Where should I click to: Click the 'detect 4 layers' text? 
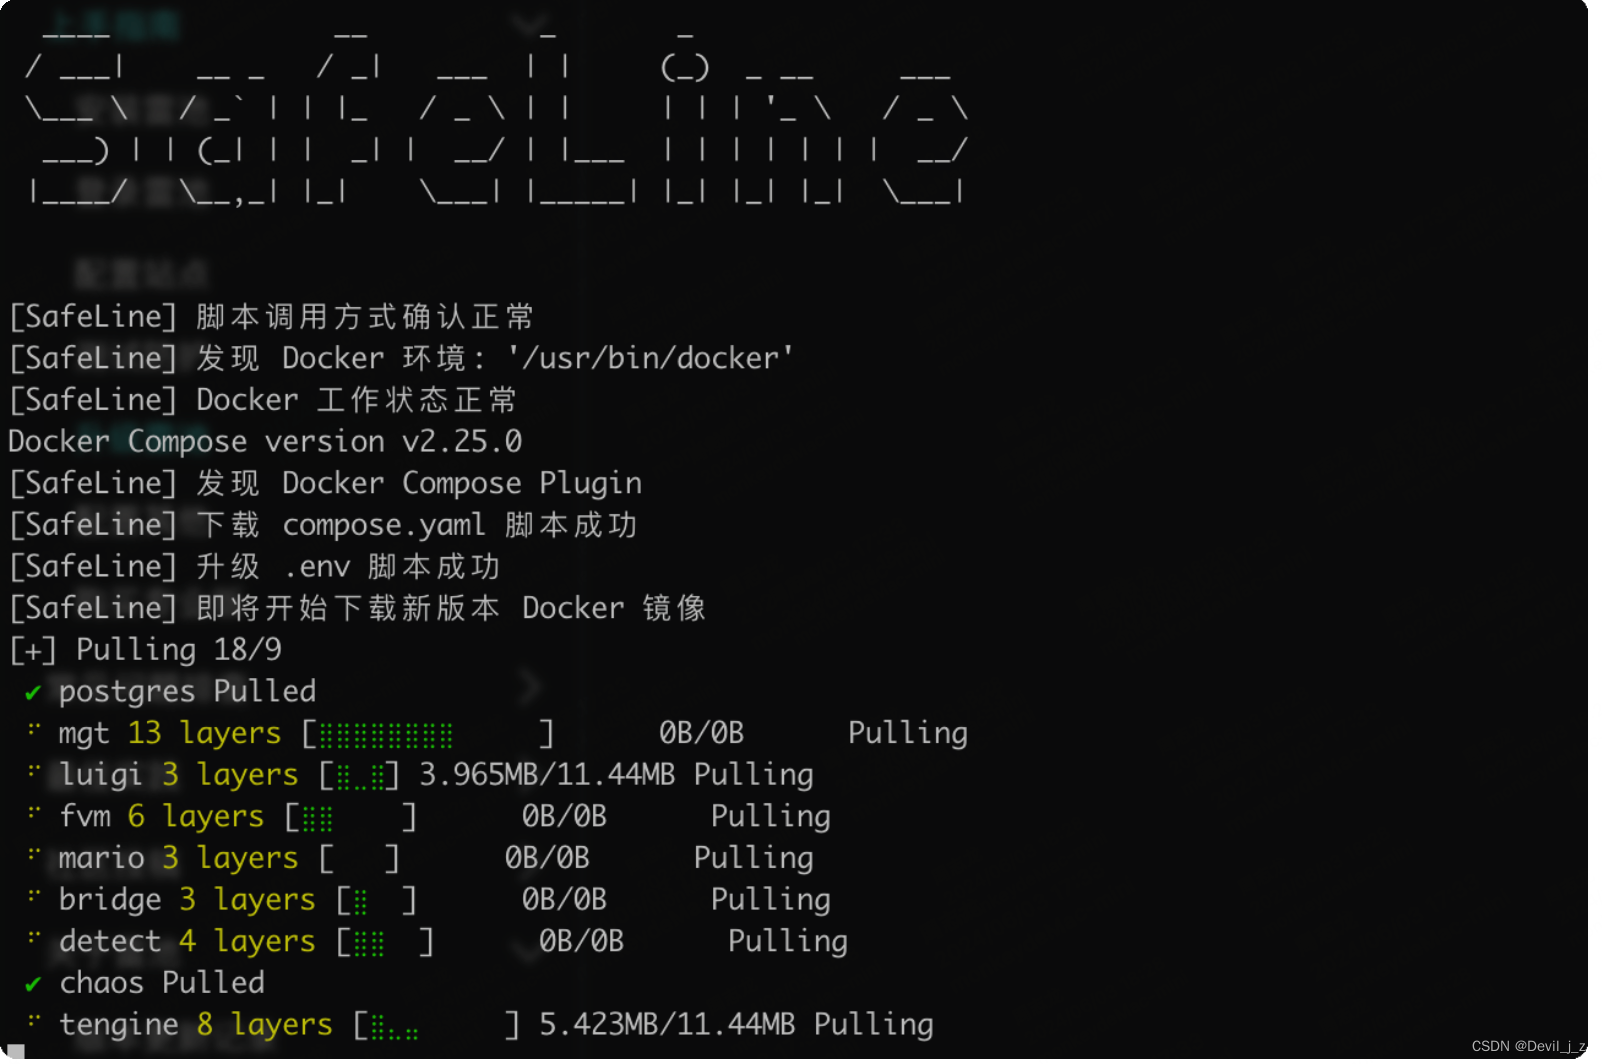187,942
